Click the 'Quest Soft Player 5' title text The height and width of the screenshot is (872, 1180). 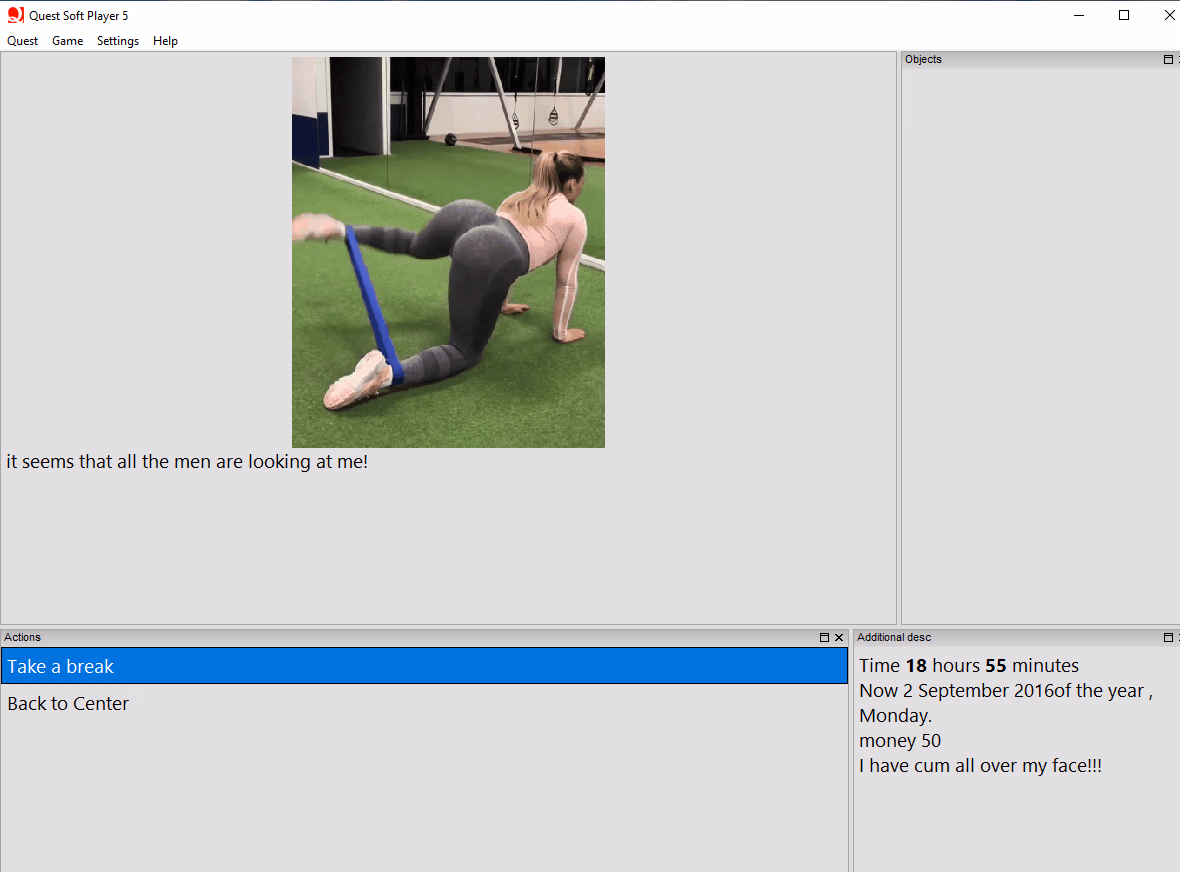coord(75,15)
